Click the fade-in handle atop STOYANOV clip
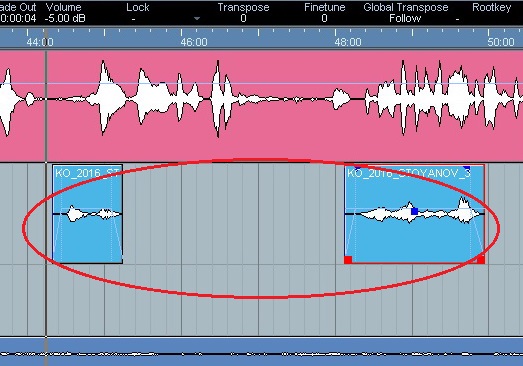The width and height of the screenshot is (523, 366). coord(358,167)
